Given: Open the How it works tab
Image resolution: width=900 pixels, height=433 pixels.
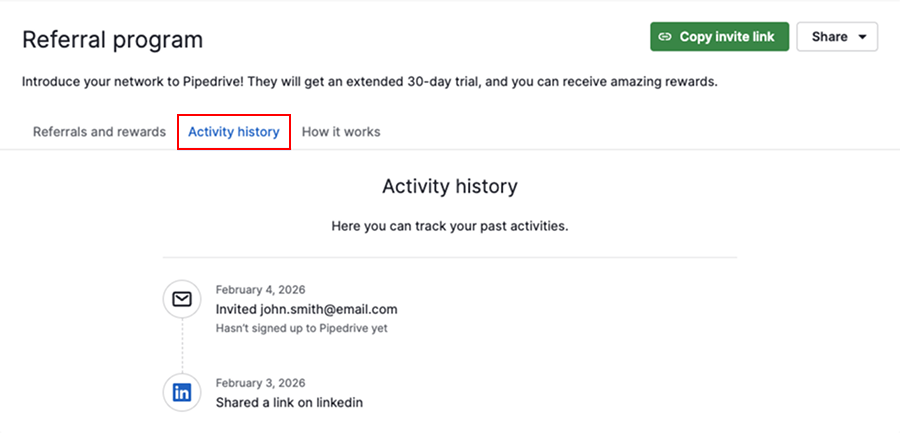Looking at the screenshot, I should point(341,132).
